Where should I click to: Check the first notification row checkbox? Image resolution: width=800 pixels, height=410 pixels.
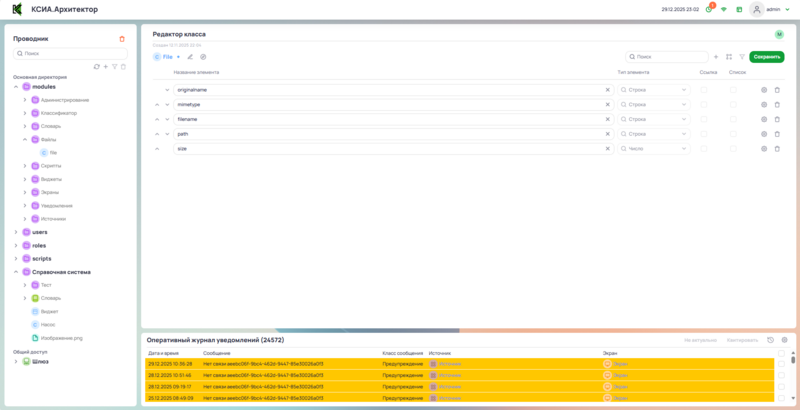click(x=781, y=364)
